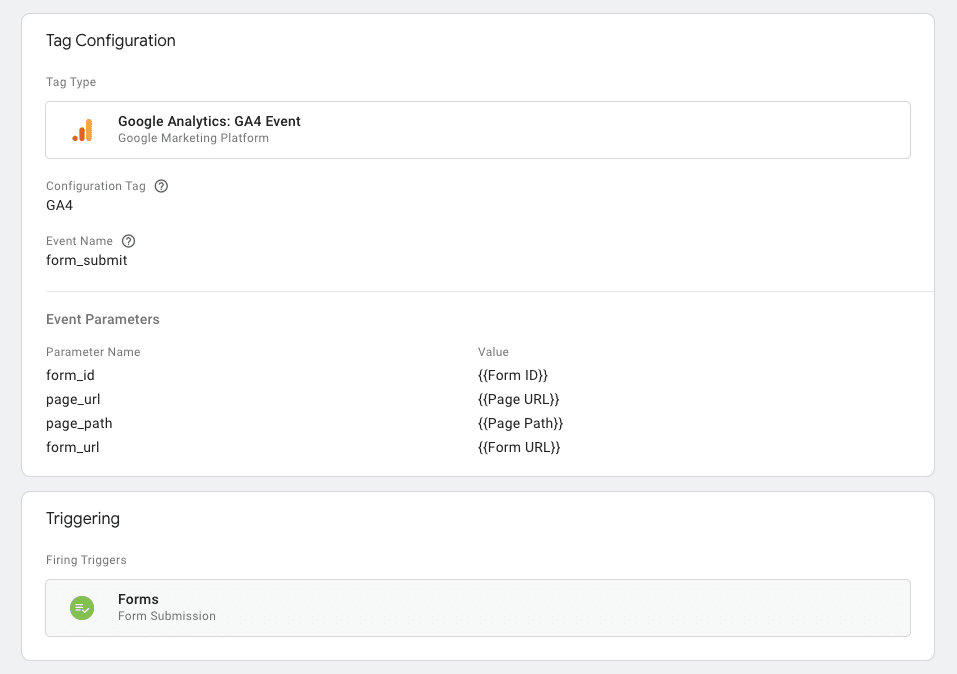Click the {{Page Path}} value
Screen dimensions: 957x674
coord(521,424)
